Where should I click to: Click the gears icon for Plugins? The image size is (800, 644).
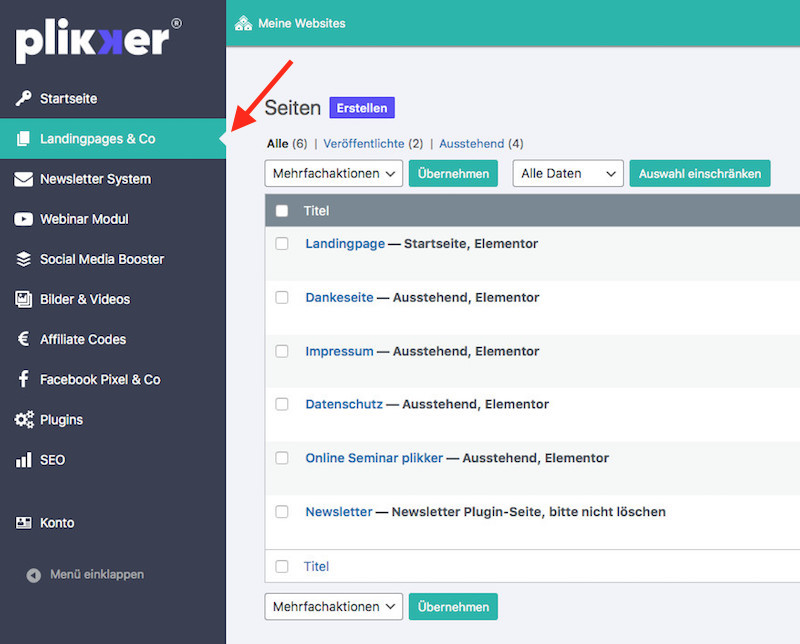(23, 420)
